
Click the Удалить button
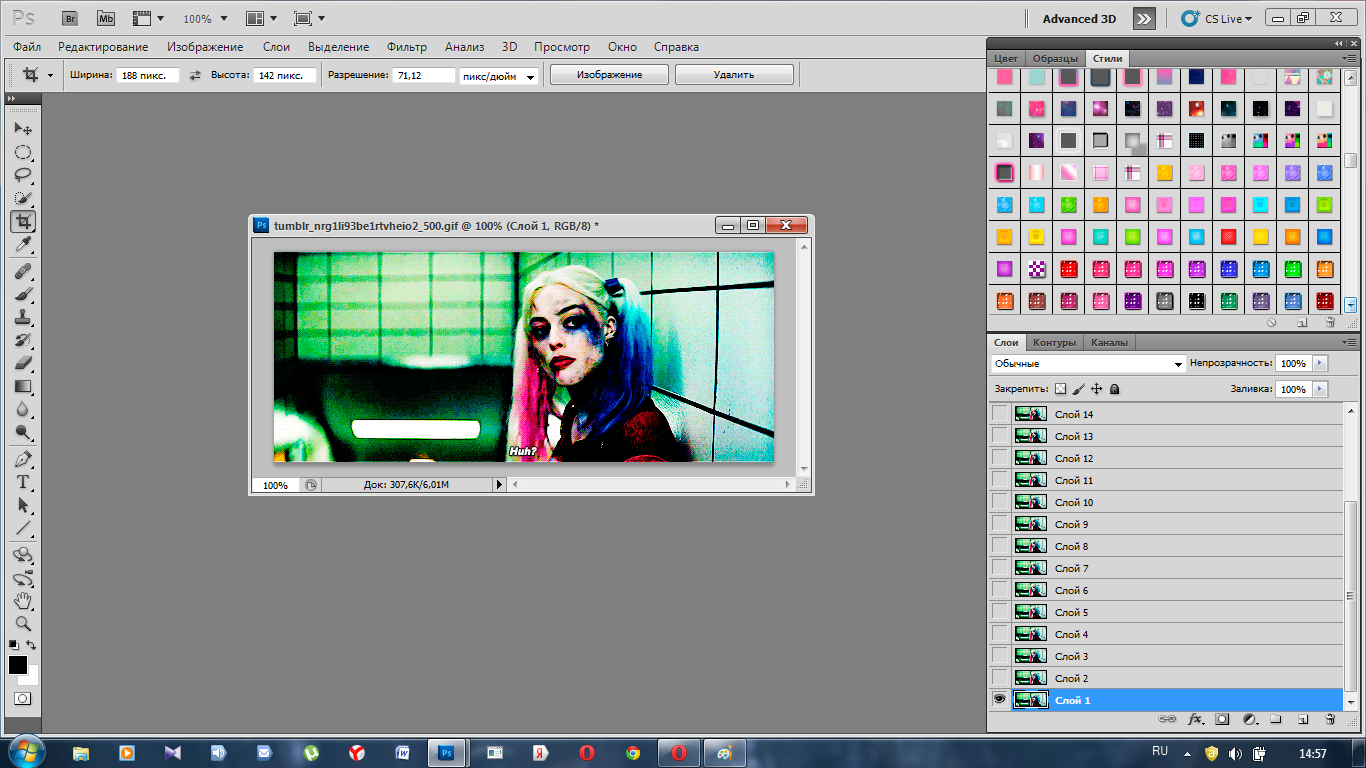click(734, 75)
